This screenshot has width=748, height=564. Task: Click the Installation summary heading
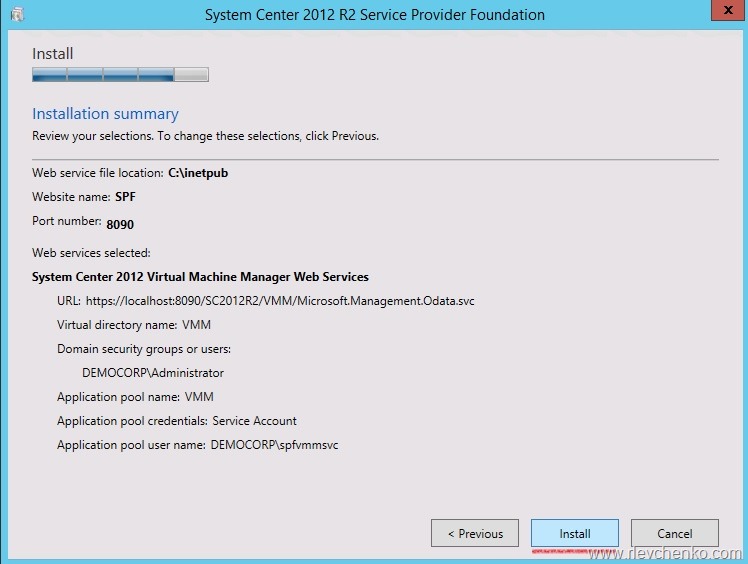tap(105, 114)
